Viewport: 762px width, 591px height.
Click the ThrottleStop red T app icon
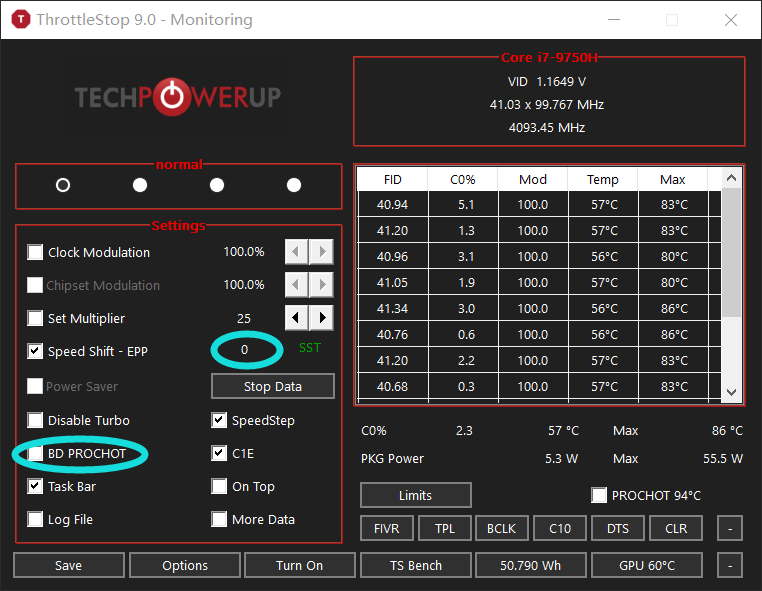21,19
